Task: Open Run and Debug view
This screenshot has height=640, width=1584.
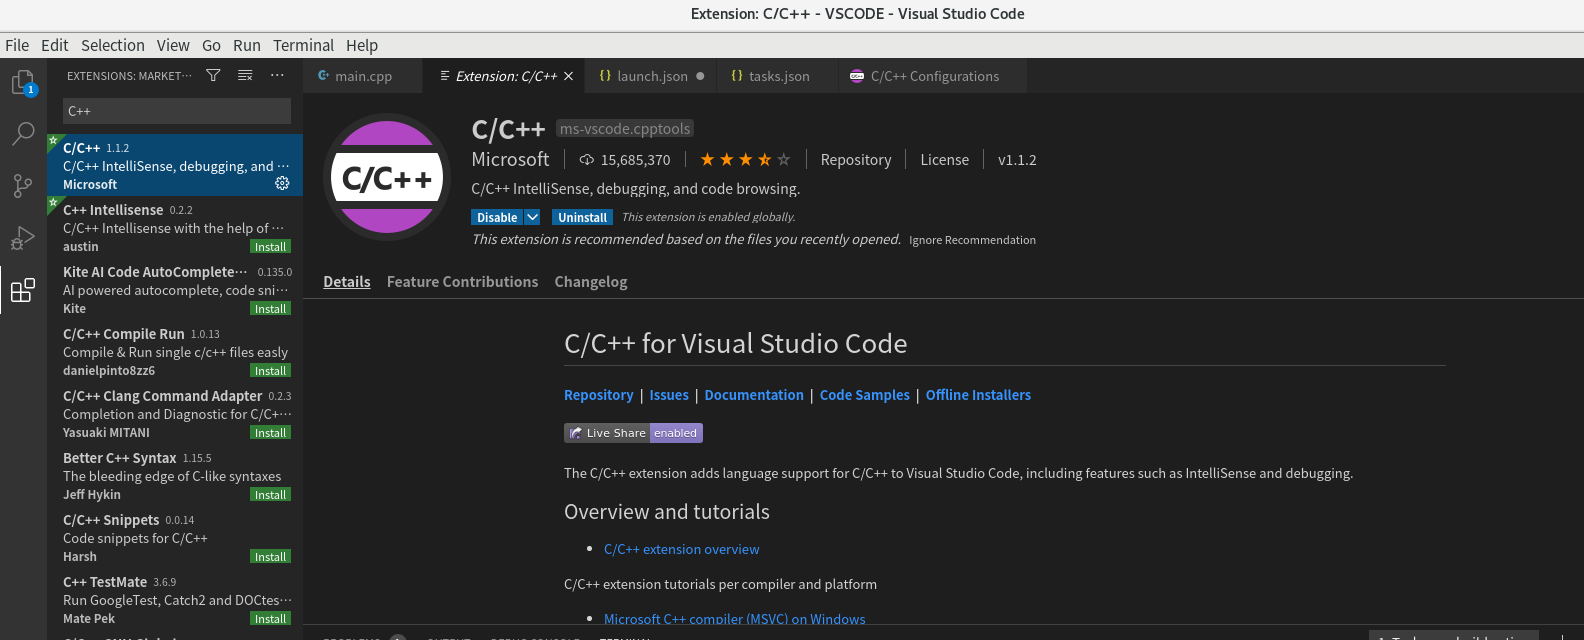Action: 23,238
